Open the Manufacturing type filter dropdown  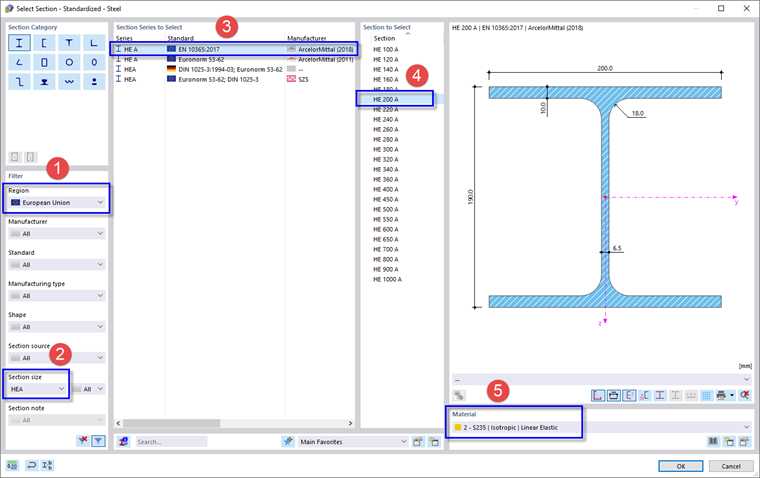point(57,296)
